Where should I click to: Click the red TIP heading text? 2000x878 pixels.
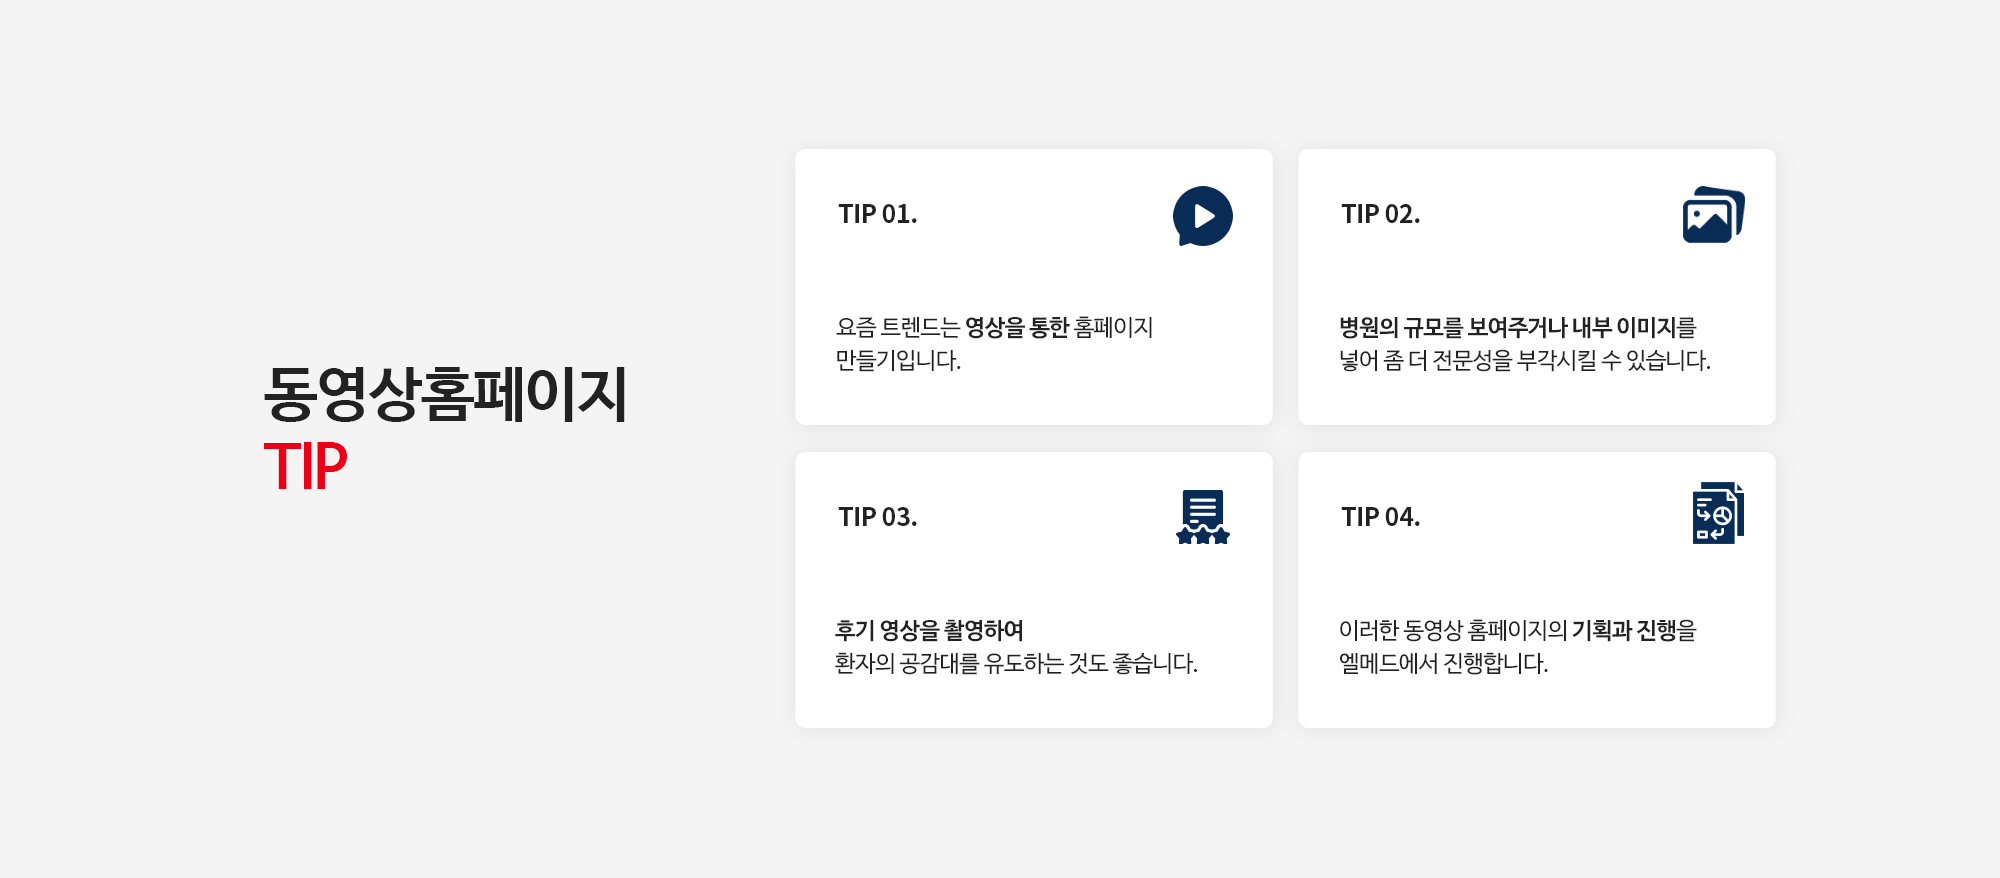[x=305, y=466]
